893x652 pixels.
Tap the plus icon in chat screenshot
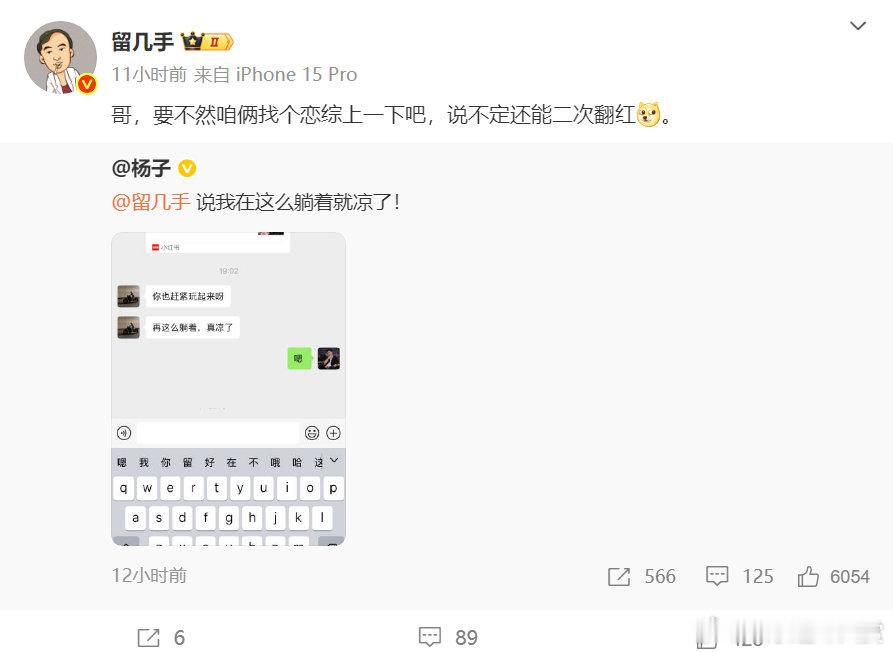[333, 433]
